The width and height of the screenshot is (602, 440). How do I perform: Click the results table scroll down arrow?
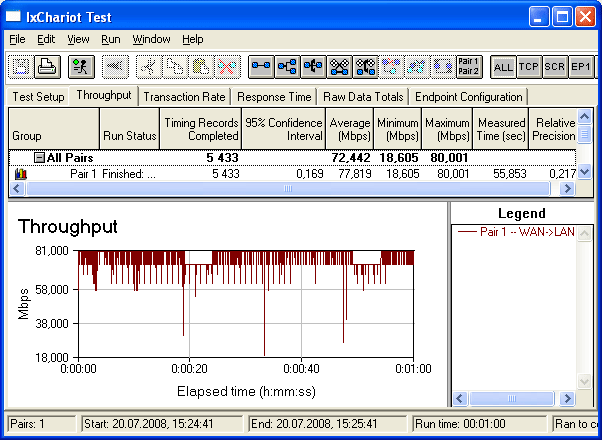coord(584,172)
